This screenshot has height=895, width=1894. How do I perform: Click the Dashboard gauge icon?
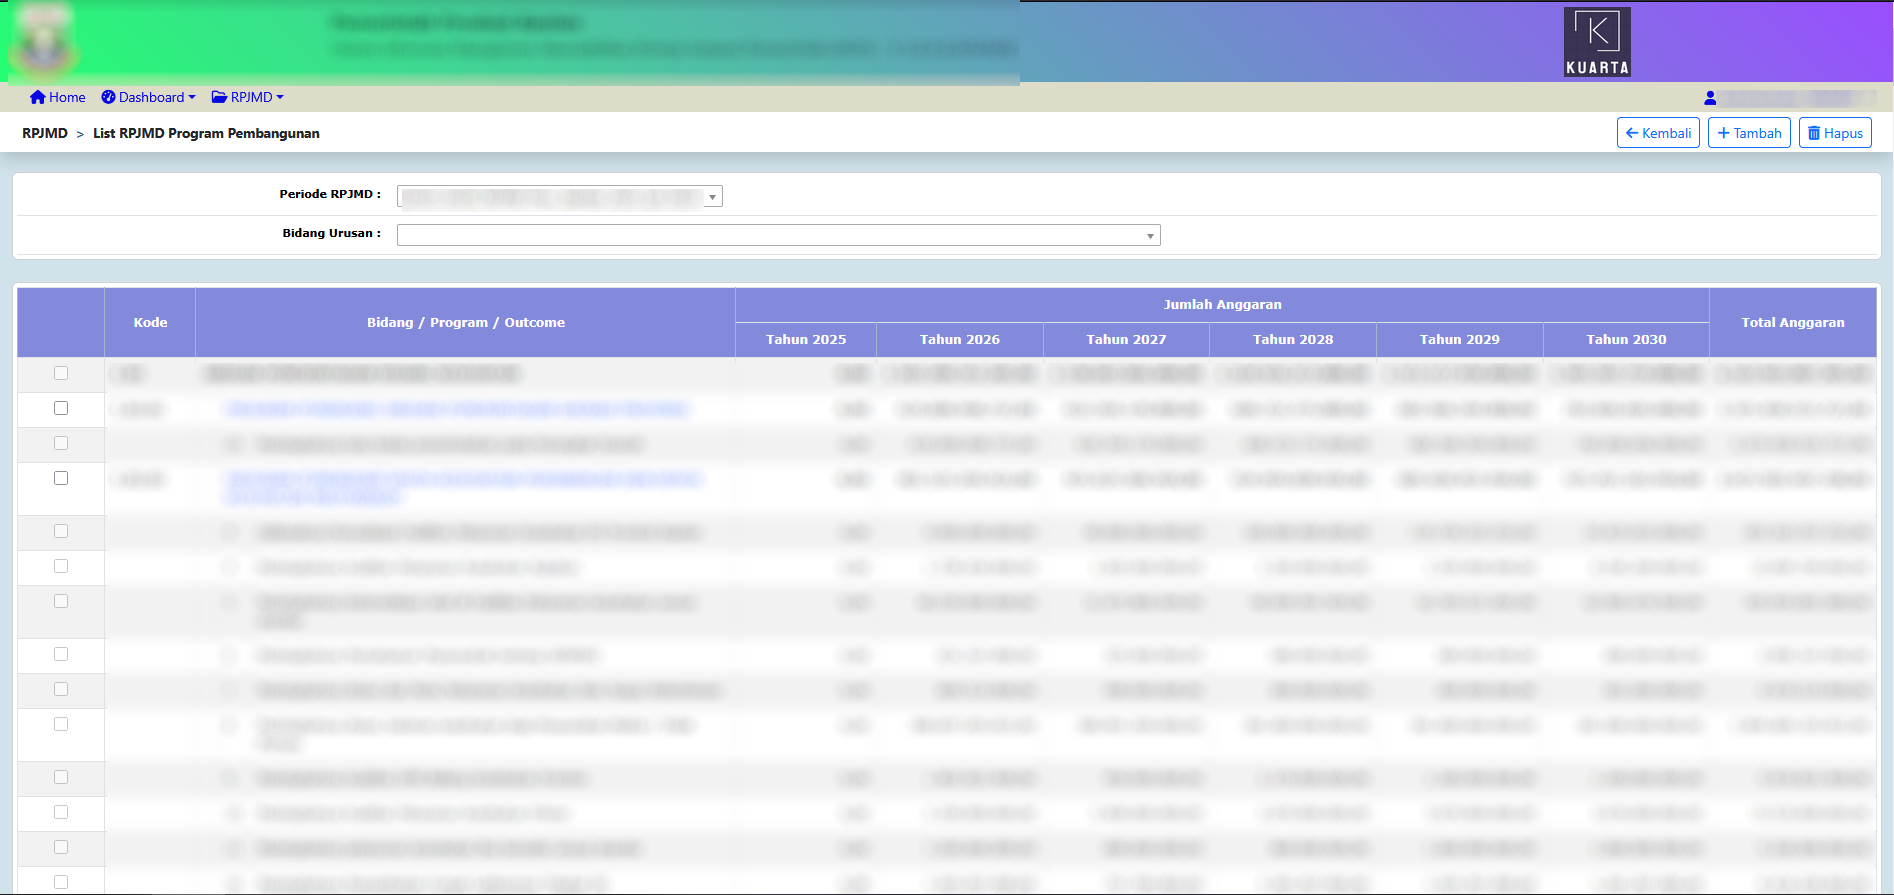108,97
